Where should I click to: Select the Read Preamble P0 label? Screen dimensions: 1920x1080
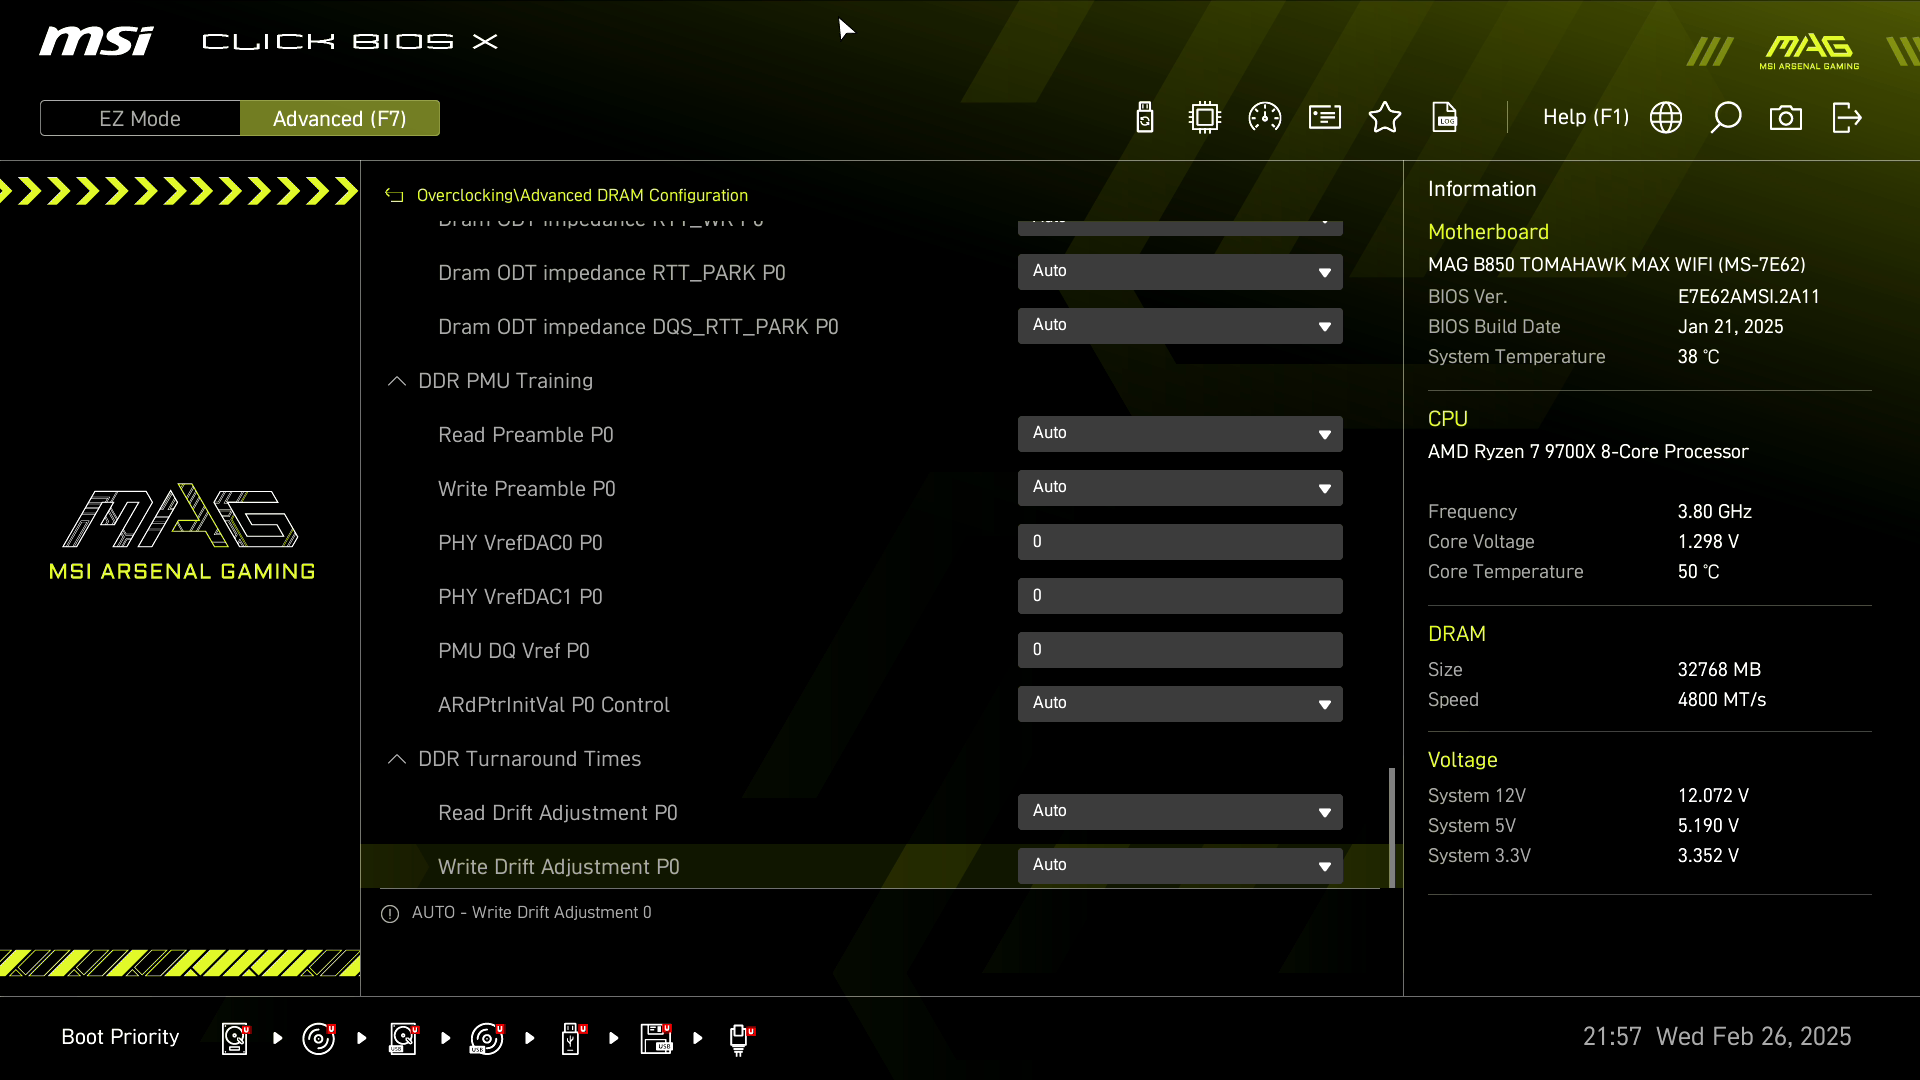(x=526, y=435)
